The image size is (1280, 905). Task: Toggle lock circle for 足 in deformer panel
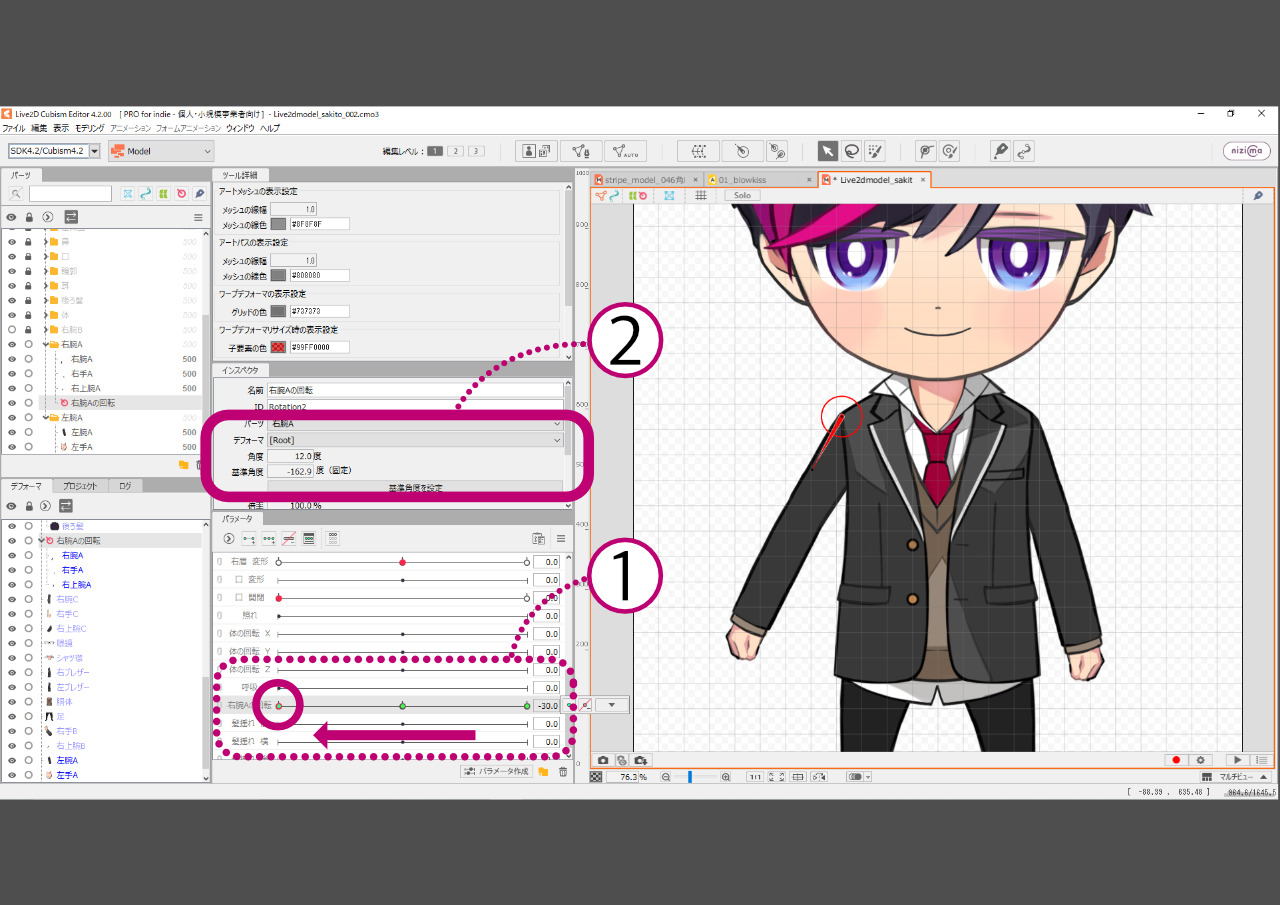click(29, 717)
